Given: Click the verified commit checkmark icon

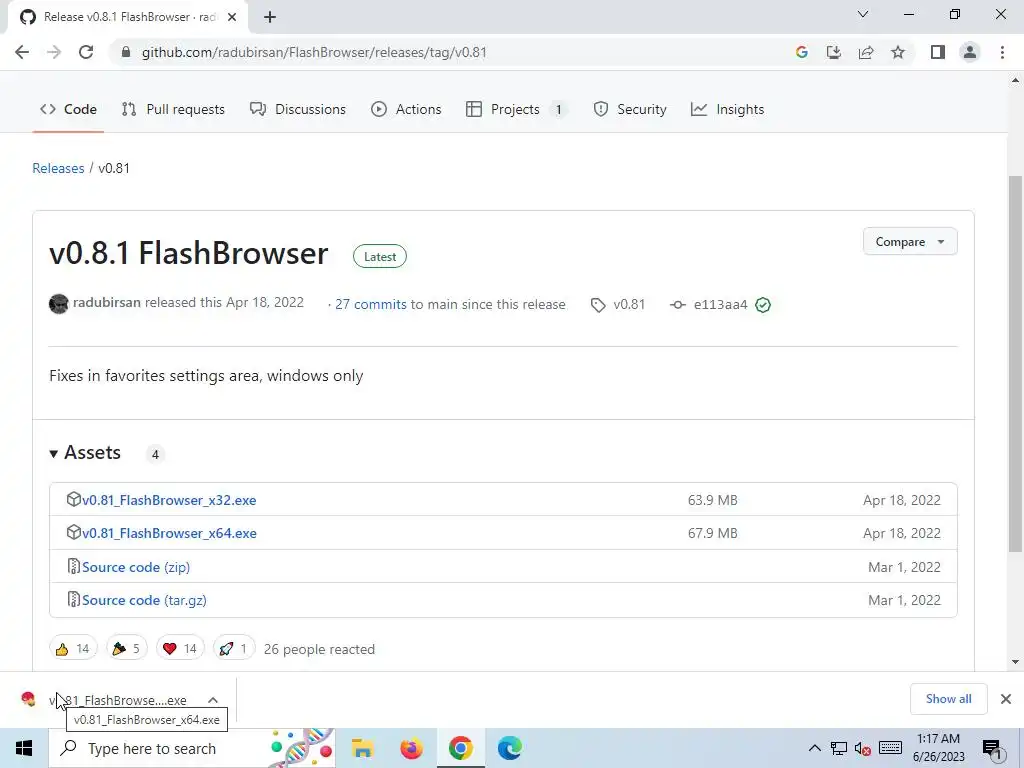Looking at the screenshot, I should pyautogui.click(x=763, y=305).
